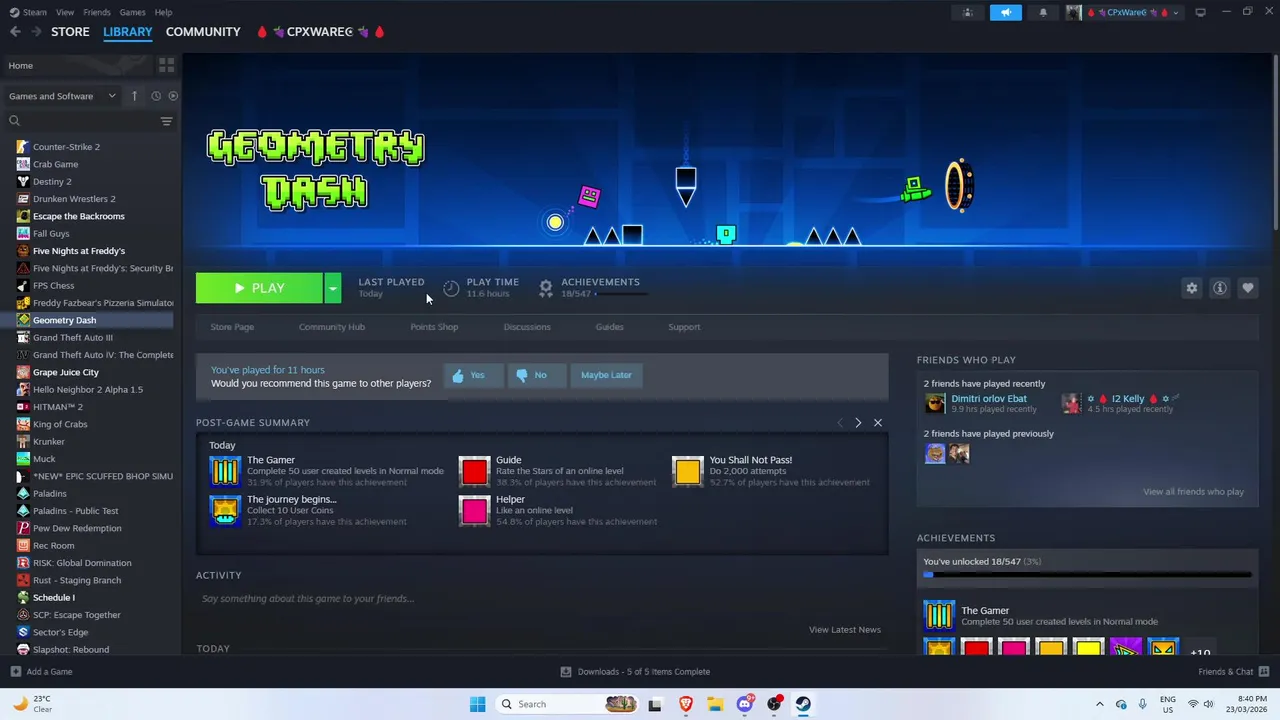The height and width of the screenshot is (720, 1280).
Task: Open Dimitri orlov Ebat's profile
Action: click(988, 399)
